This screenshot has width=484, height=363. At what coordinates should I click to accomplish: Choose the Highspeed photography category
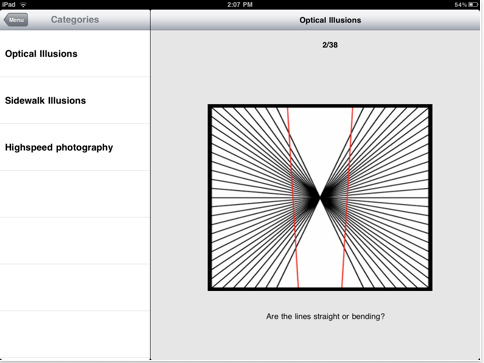[x=75, y=147]
